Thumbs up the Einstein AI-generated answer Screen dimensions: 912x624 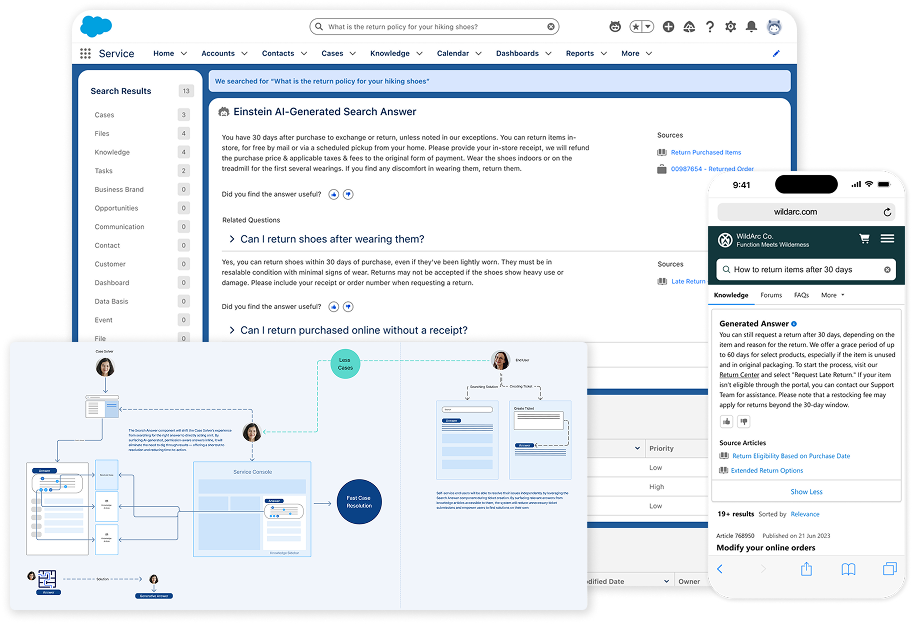[333, 194]
